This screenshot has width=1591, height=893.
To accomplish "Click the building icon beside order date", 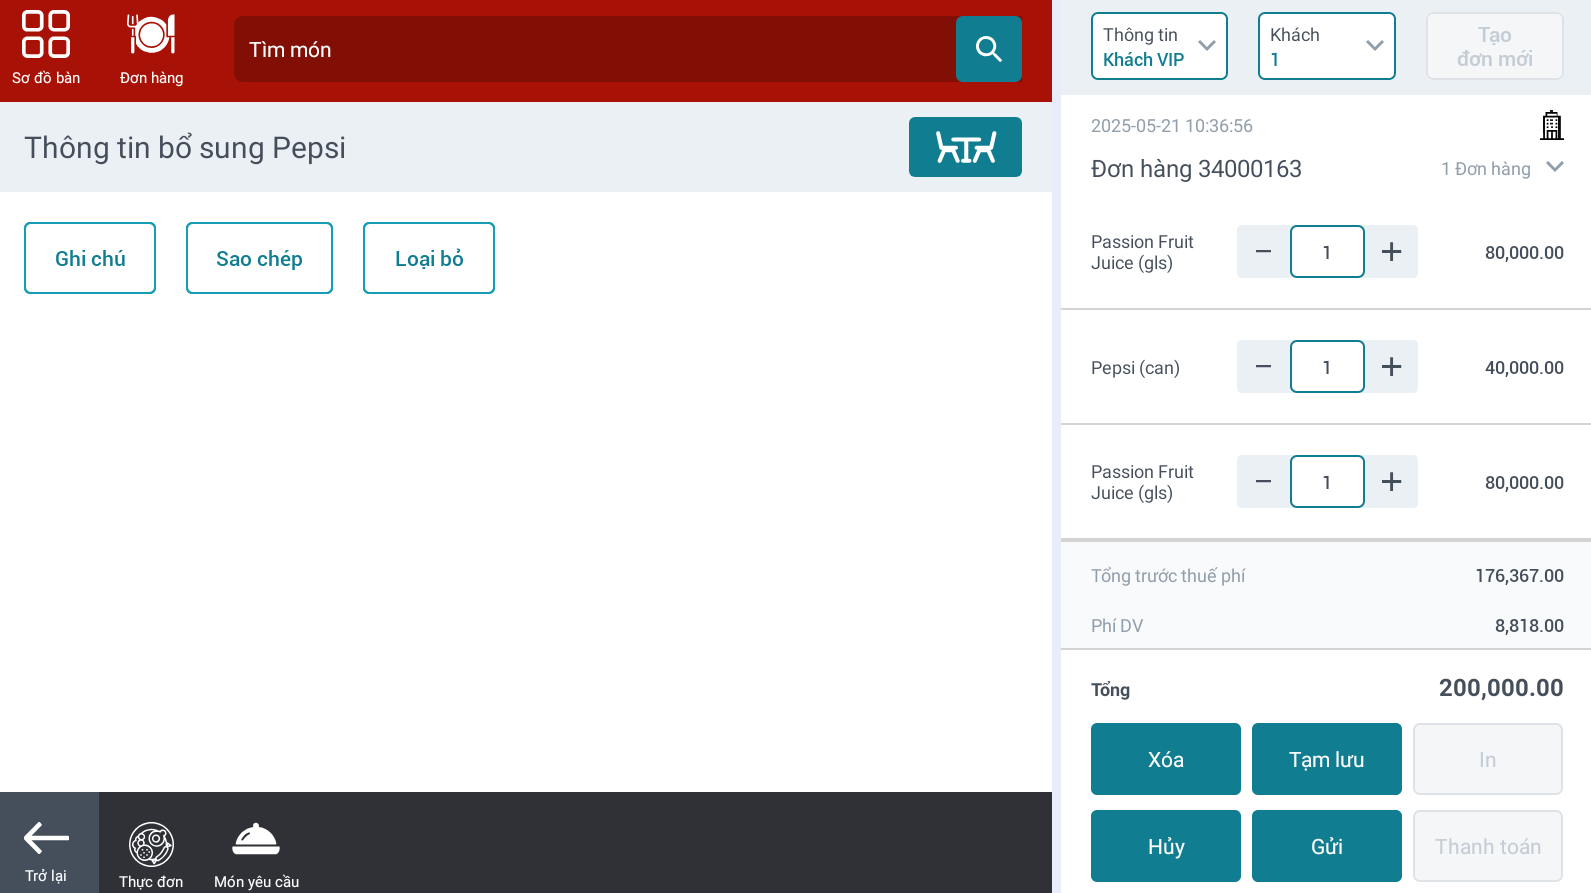I will coord(1551,126).
